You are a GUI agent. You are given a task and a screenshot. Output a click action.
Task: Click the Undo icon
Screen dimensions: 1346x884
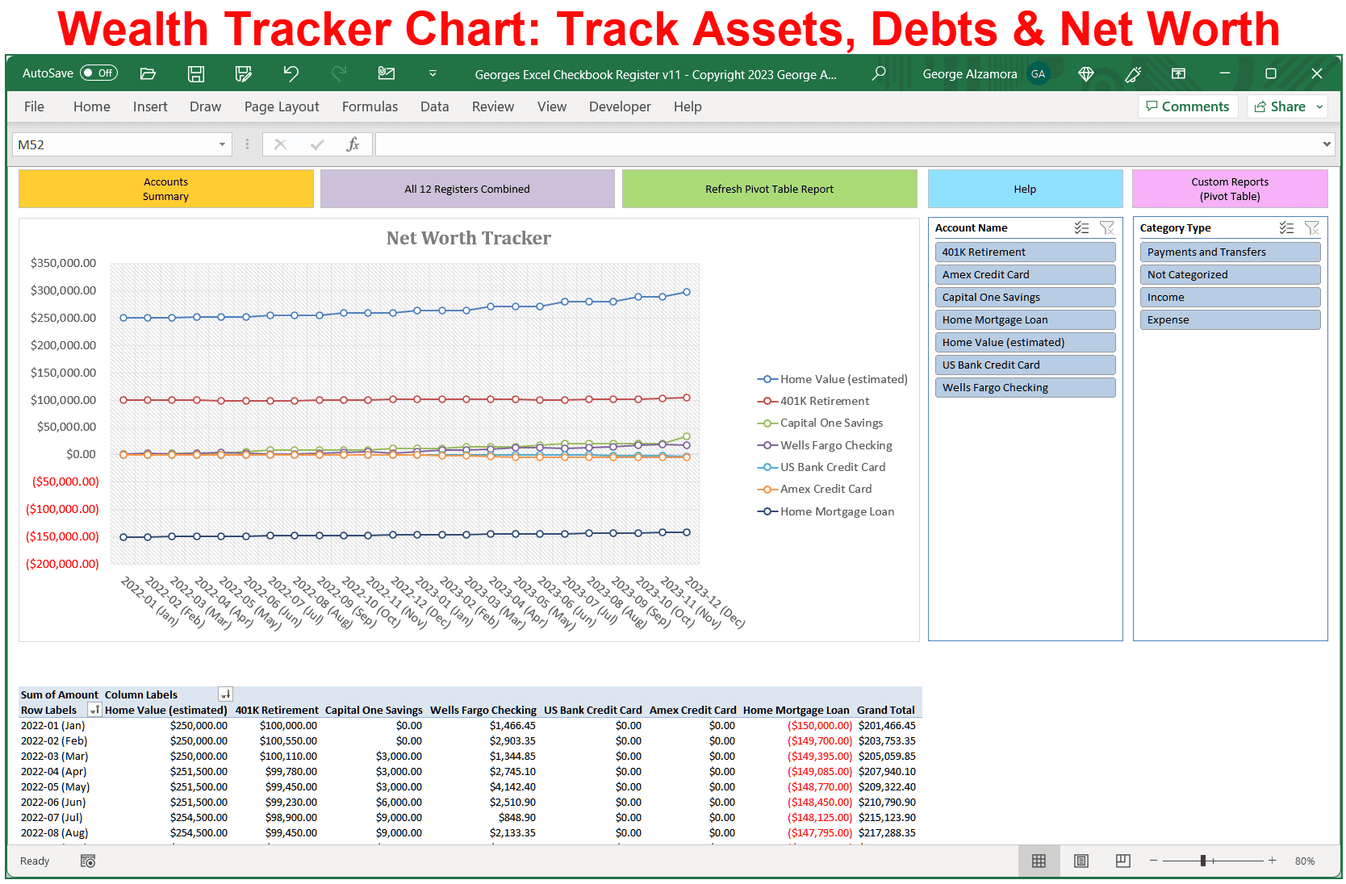[x=290, y=73]
